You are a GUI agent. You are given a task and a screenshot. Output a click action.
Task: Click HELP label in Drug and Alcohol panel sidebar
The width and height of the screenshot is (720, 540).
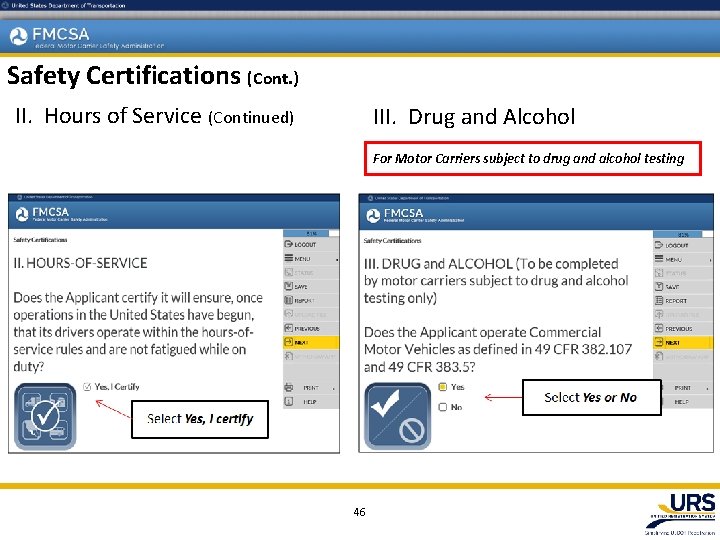coord(681,402)
